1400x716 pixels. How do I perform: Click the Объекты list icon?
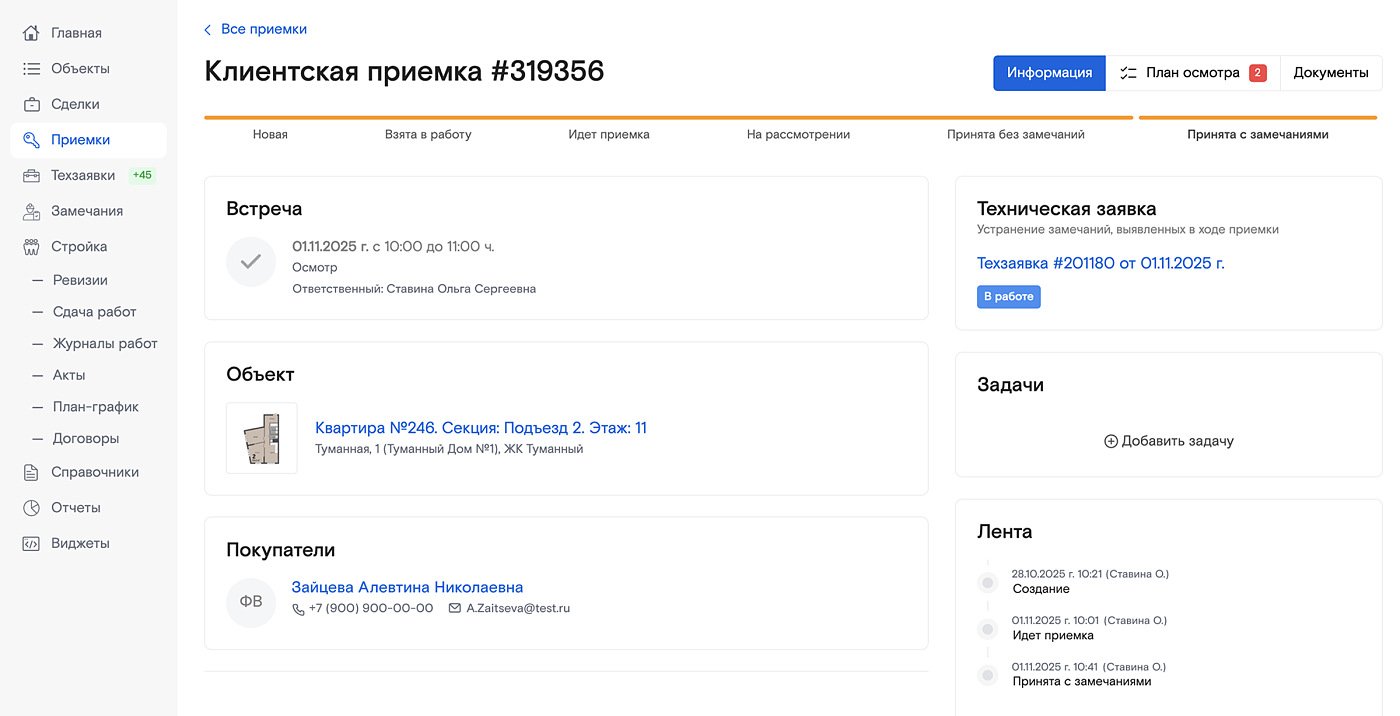pyautogui.click(x=31, y=69)
